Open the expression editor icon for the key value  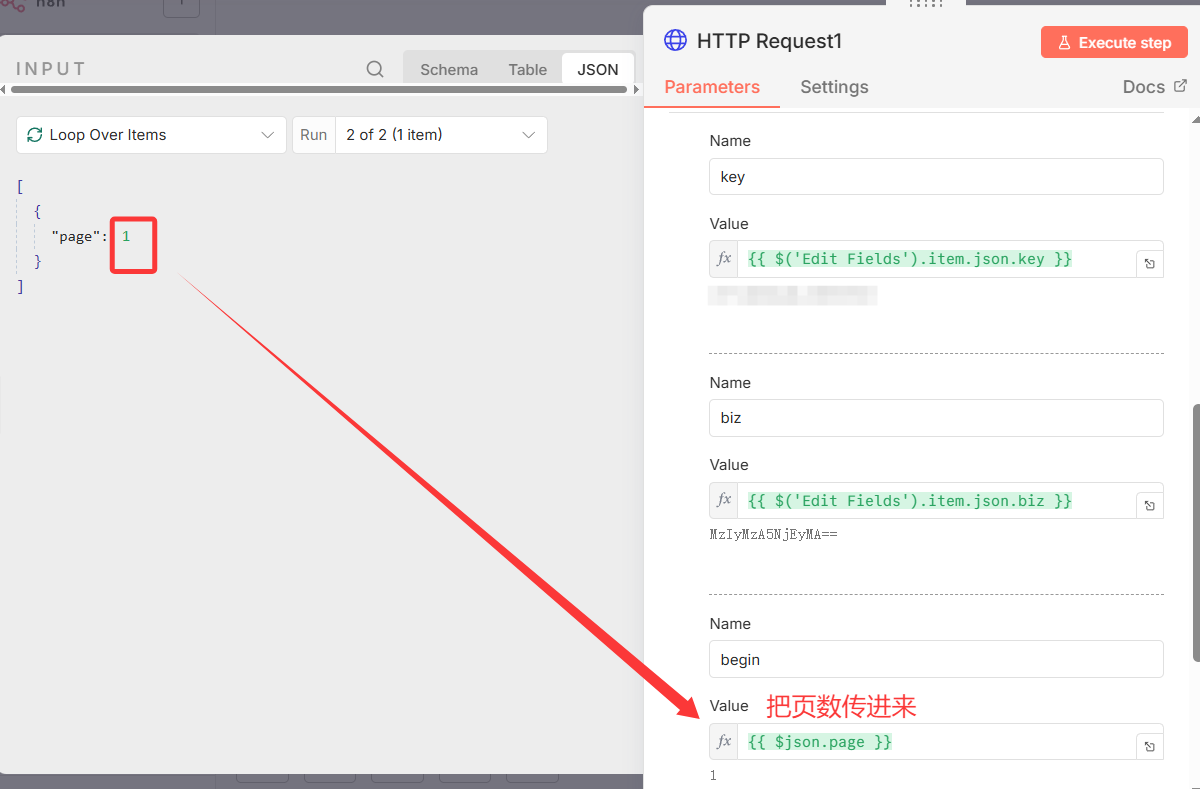(1149, 261)
